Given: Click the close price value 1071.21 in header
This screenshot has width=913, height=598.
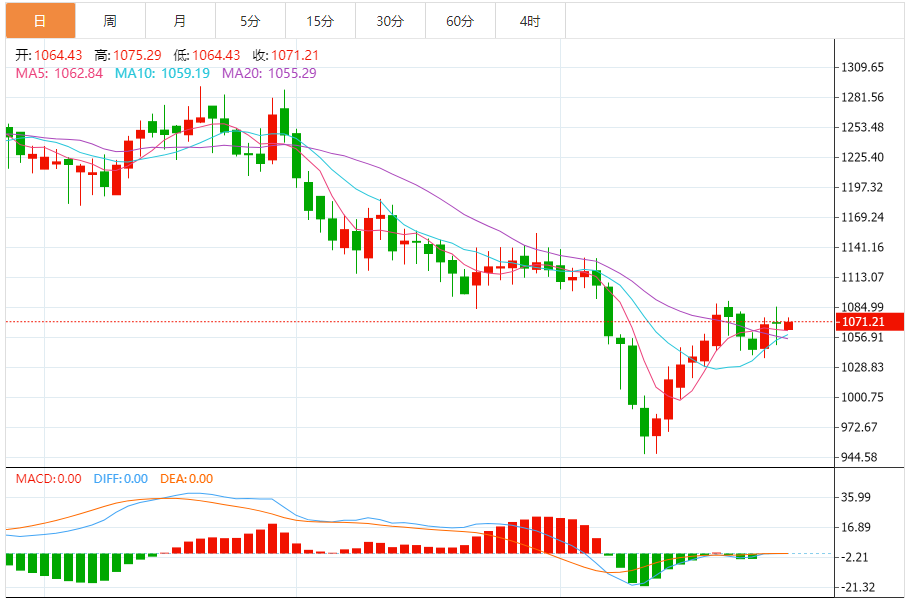Looking at the screenshot, I should (x=295, y=55).
